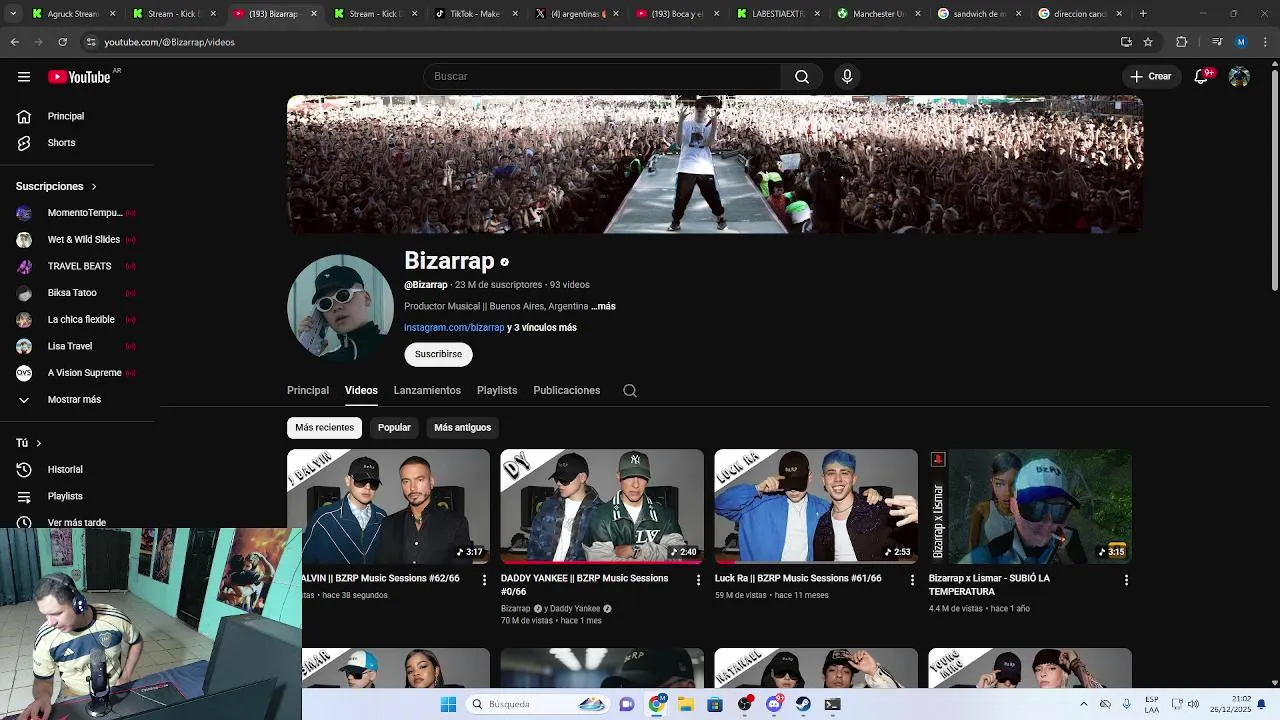
Task: Open Historial in the sidebar
Action: point(66,470)
